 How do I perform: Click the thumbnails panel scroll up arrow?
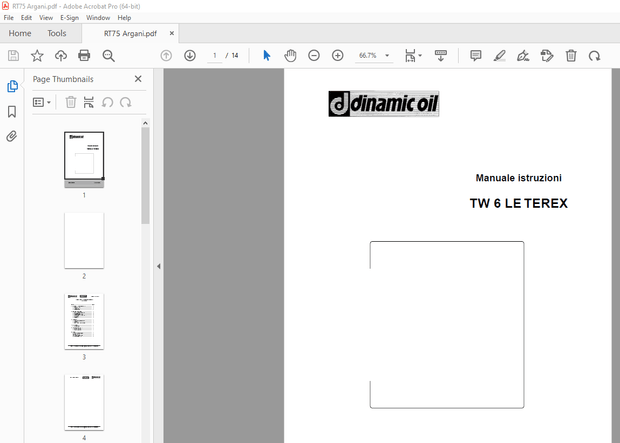pos(145,123)
